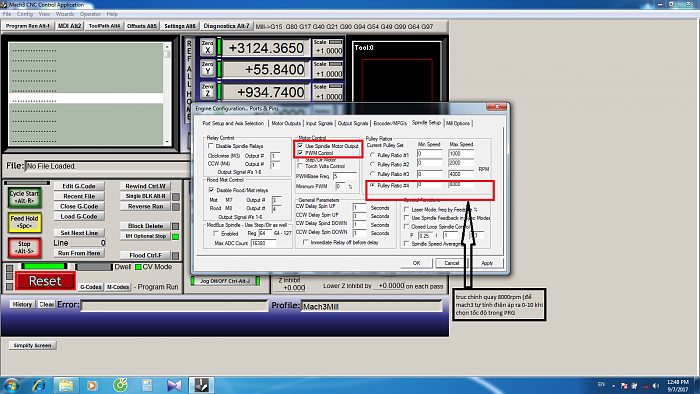700x394 pixels.
Task: Open the Diagnostics Alt-7 screen tab
Action: 226,26
